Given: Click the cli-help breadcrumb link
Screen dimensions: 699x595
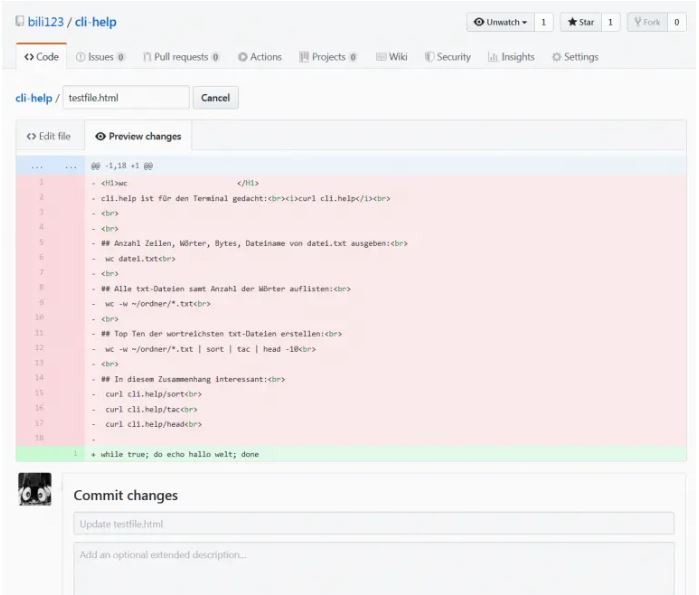Looking at the screenshot, I should (34, 98).
